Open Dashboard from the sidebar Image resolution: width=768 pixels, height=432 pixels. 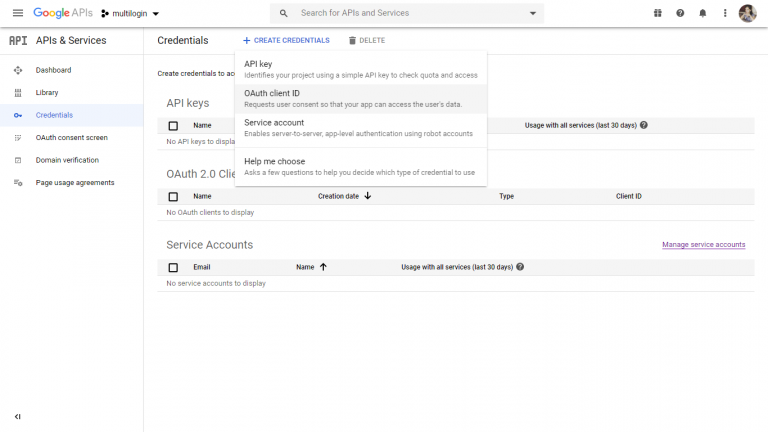coord(53,70)
